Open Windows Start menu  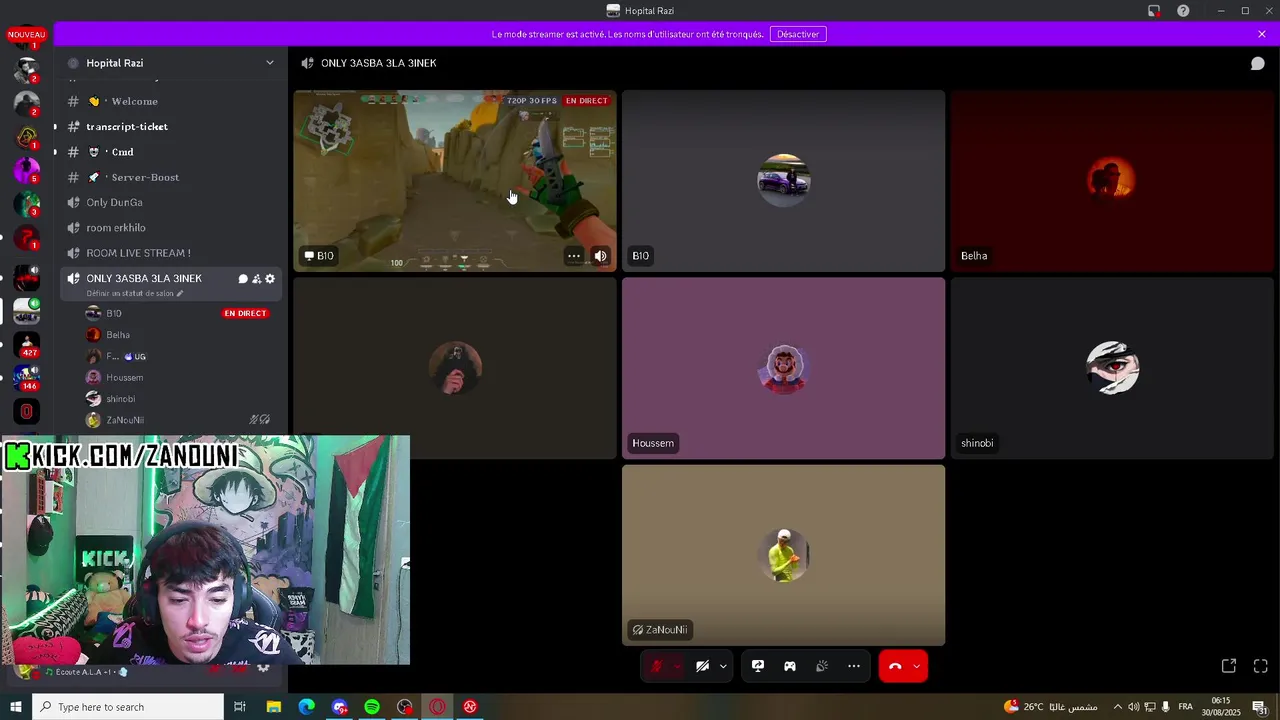pyautogui.click(x=16, y=707)
